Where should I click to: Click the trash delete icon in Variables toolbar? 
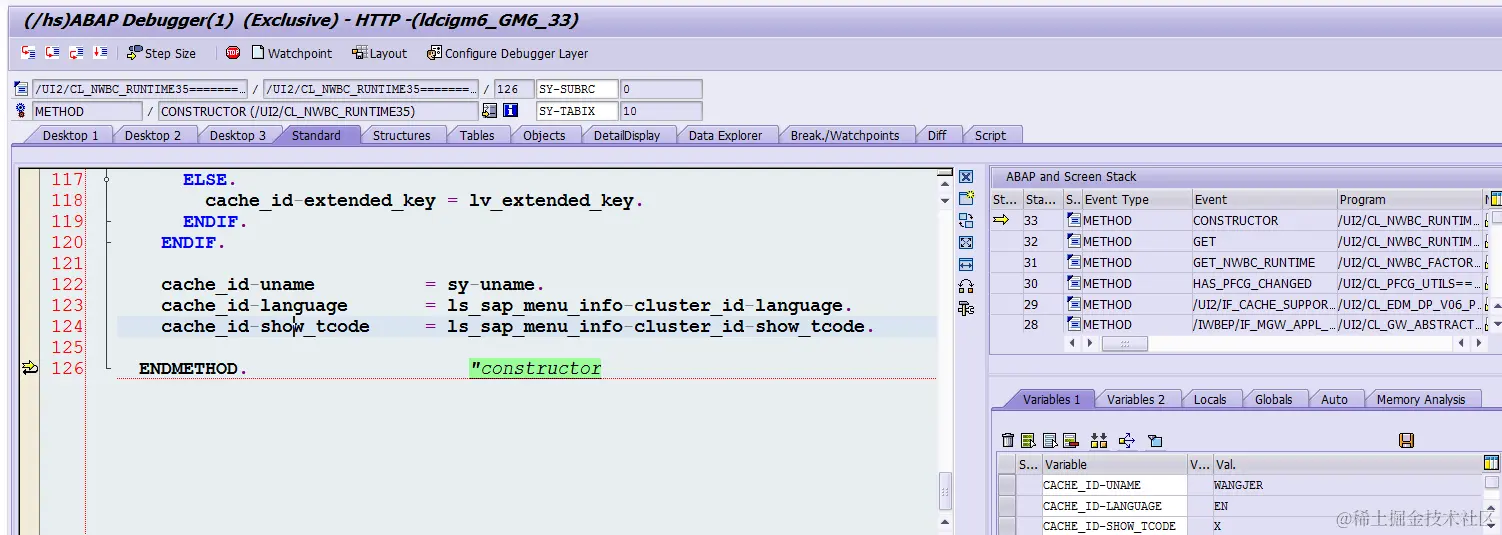(x=1008, y=440)
